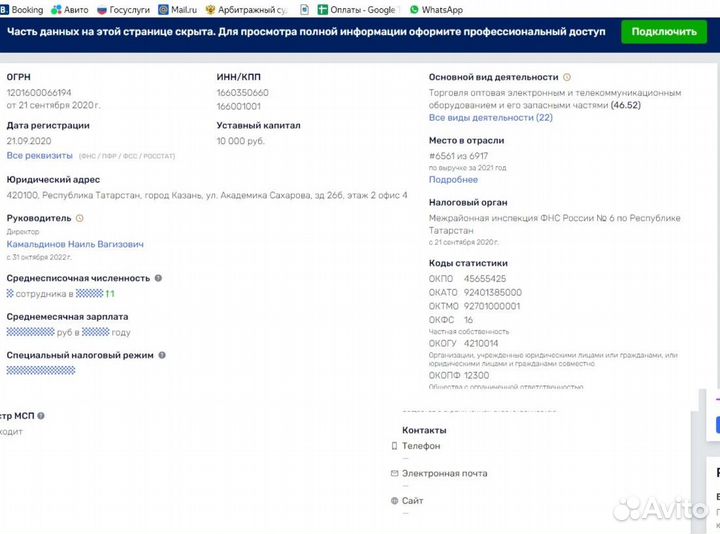Screen dimensions: 720x534
Task: Open Подробнее under Место в отрасли
Action: tap(453, 180)
